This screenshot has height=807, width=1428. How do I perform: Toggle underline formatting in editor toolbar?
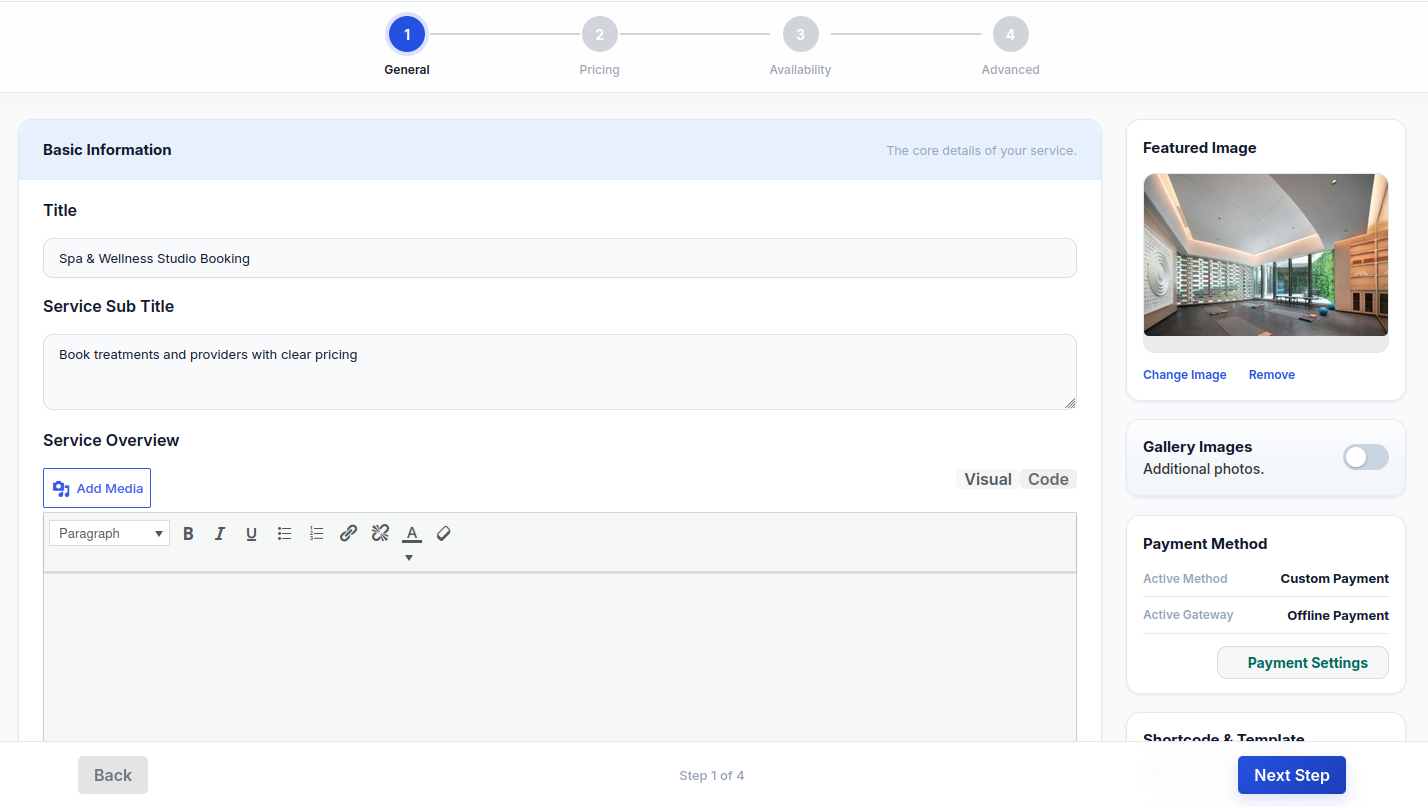(252, 534)
